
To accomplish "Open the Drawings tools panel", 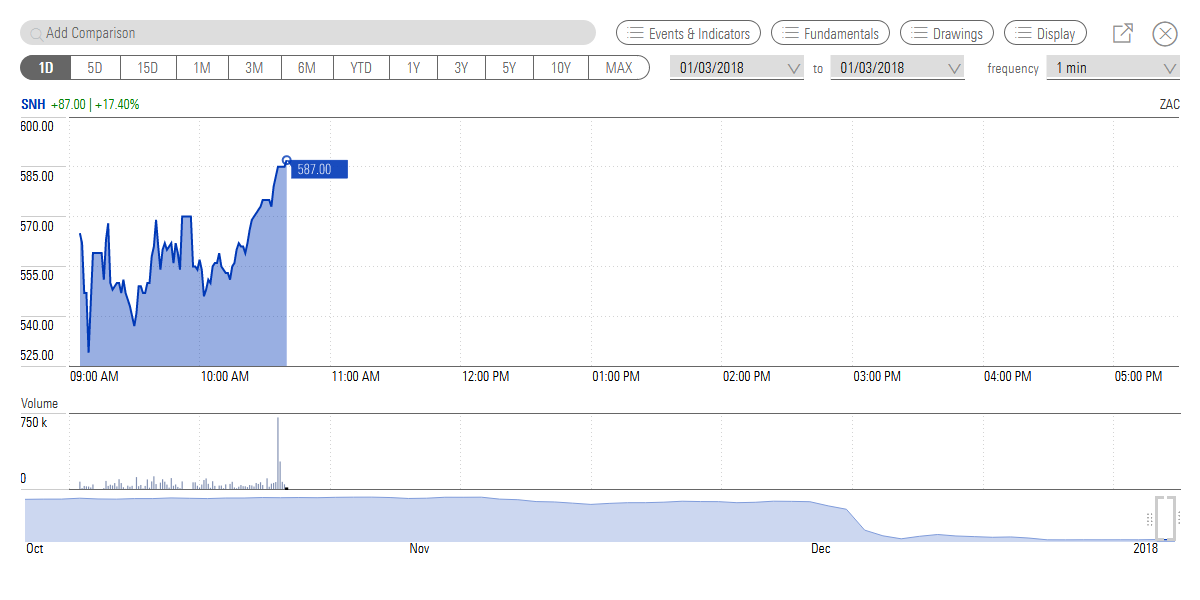I will 946,32.
